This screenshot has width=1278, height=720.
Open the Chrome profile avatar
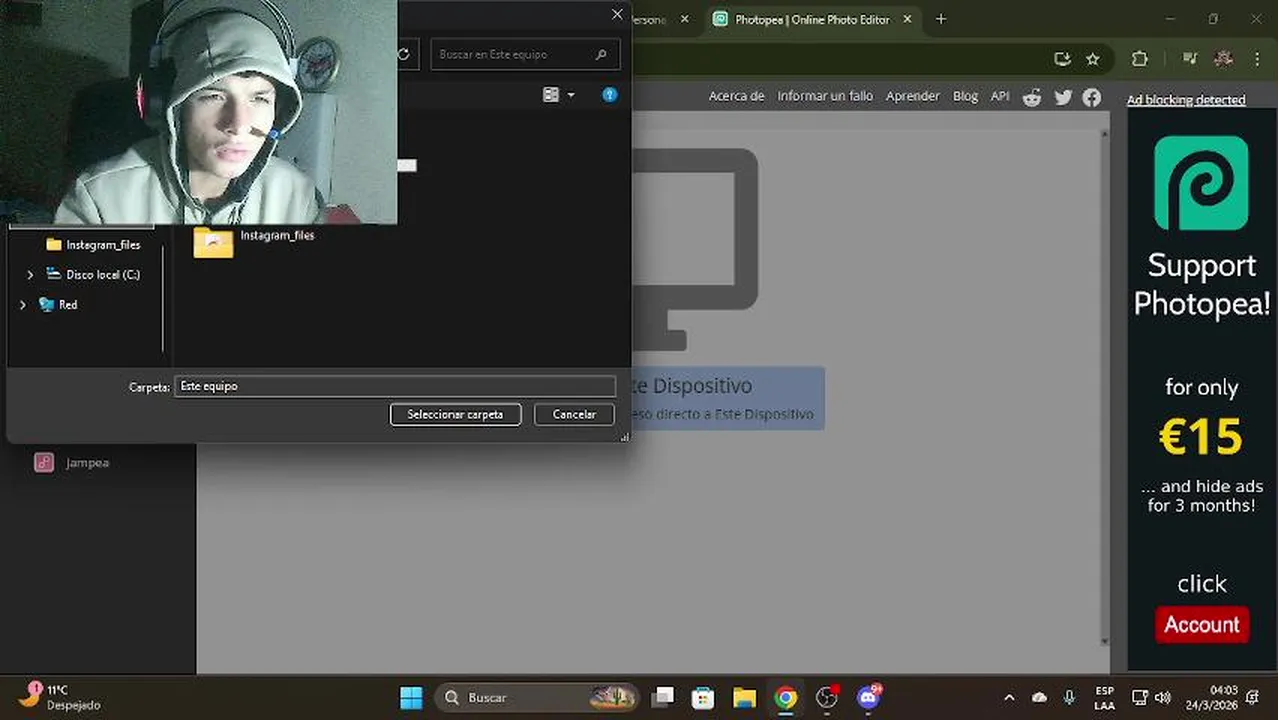[1223, 59]
